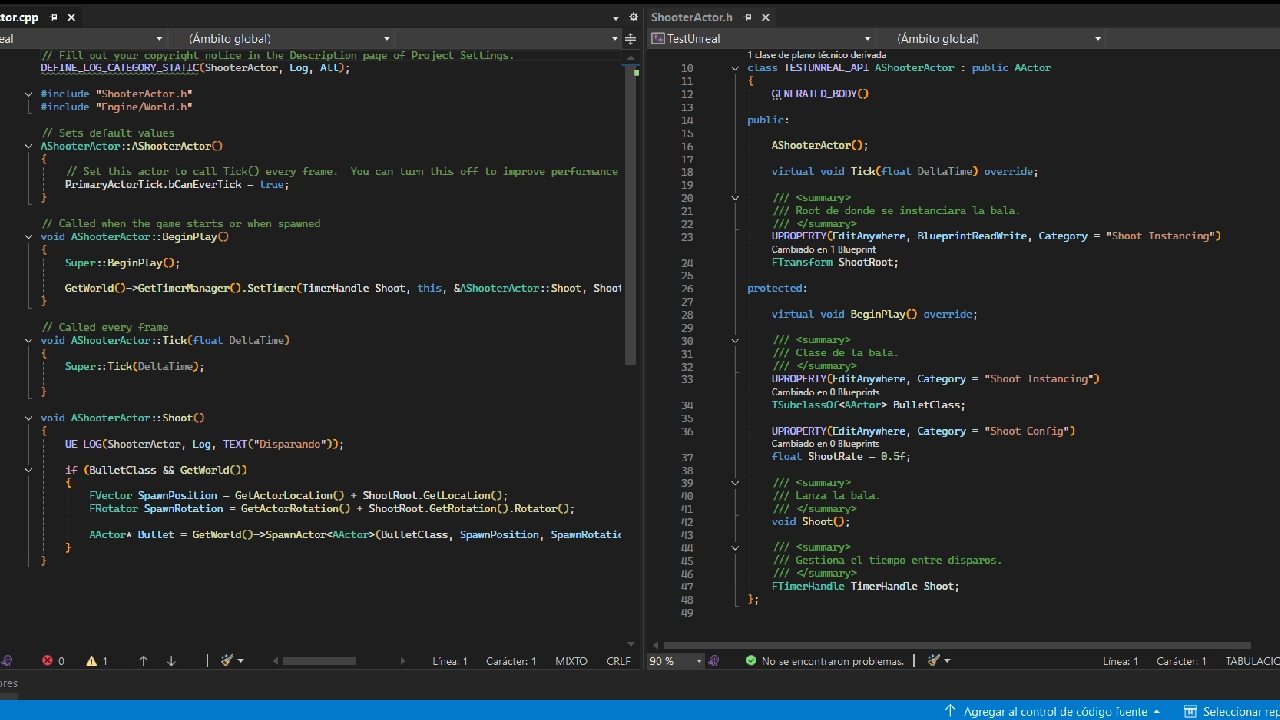The height and width of the screenshot is (720, 1280).
Task: Click the green 'No se encontraron problemas' indicator
Action: (823, 660)
